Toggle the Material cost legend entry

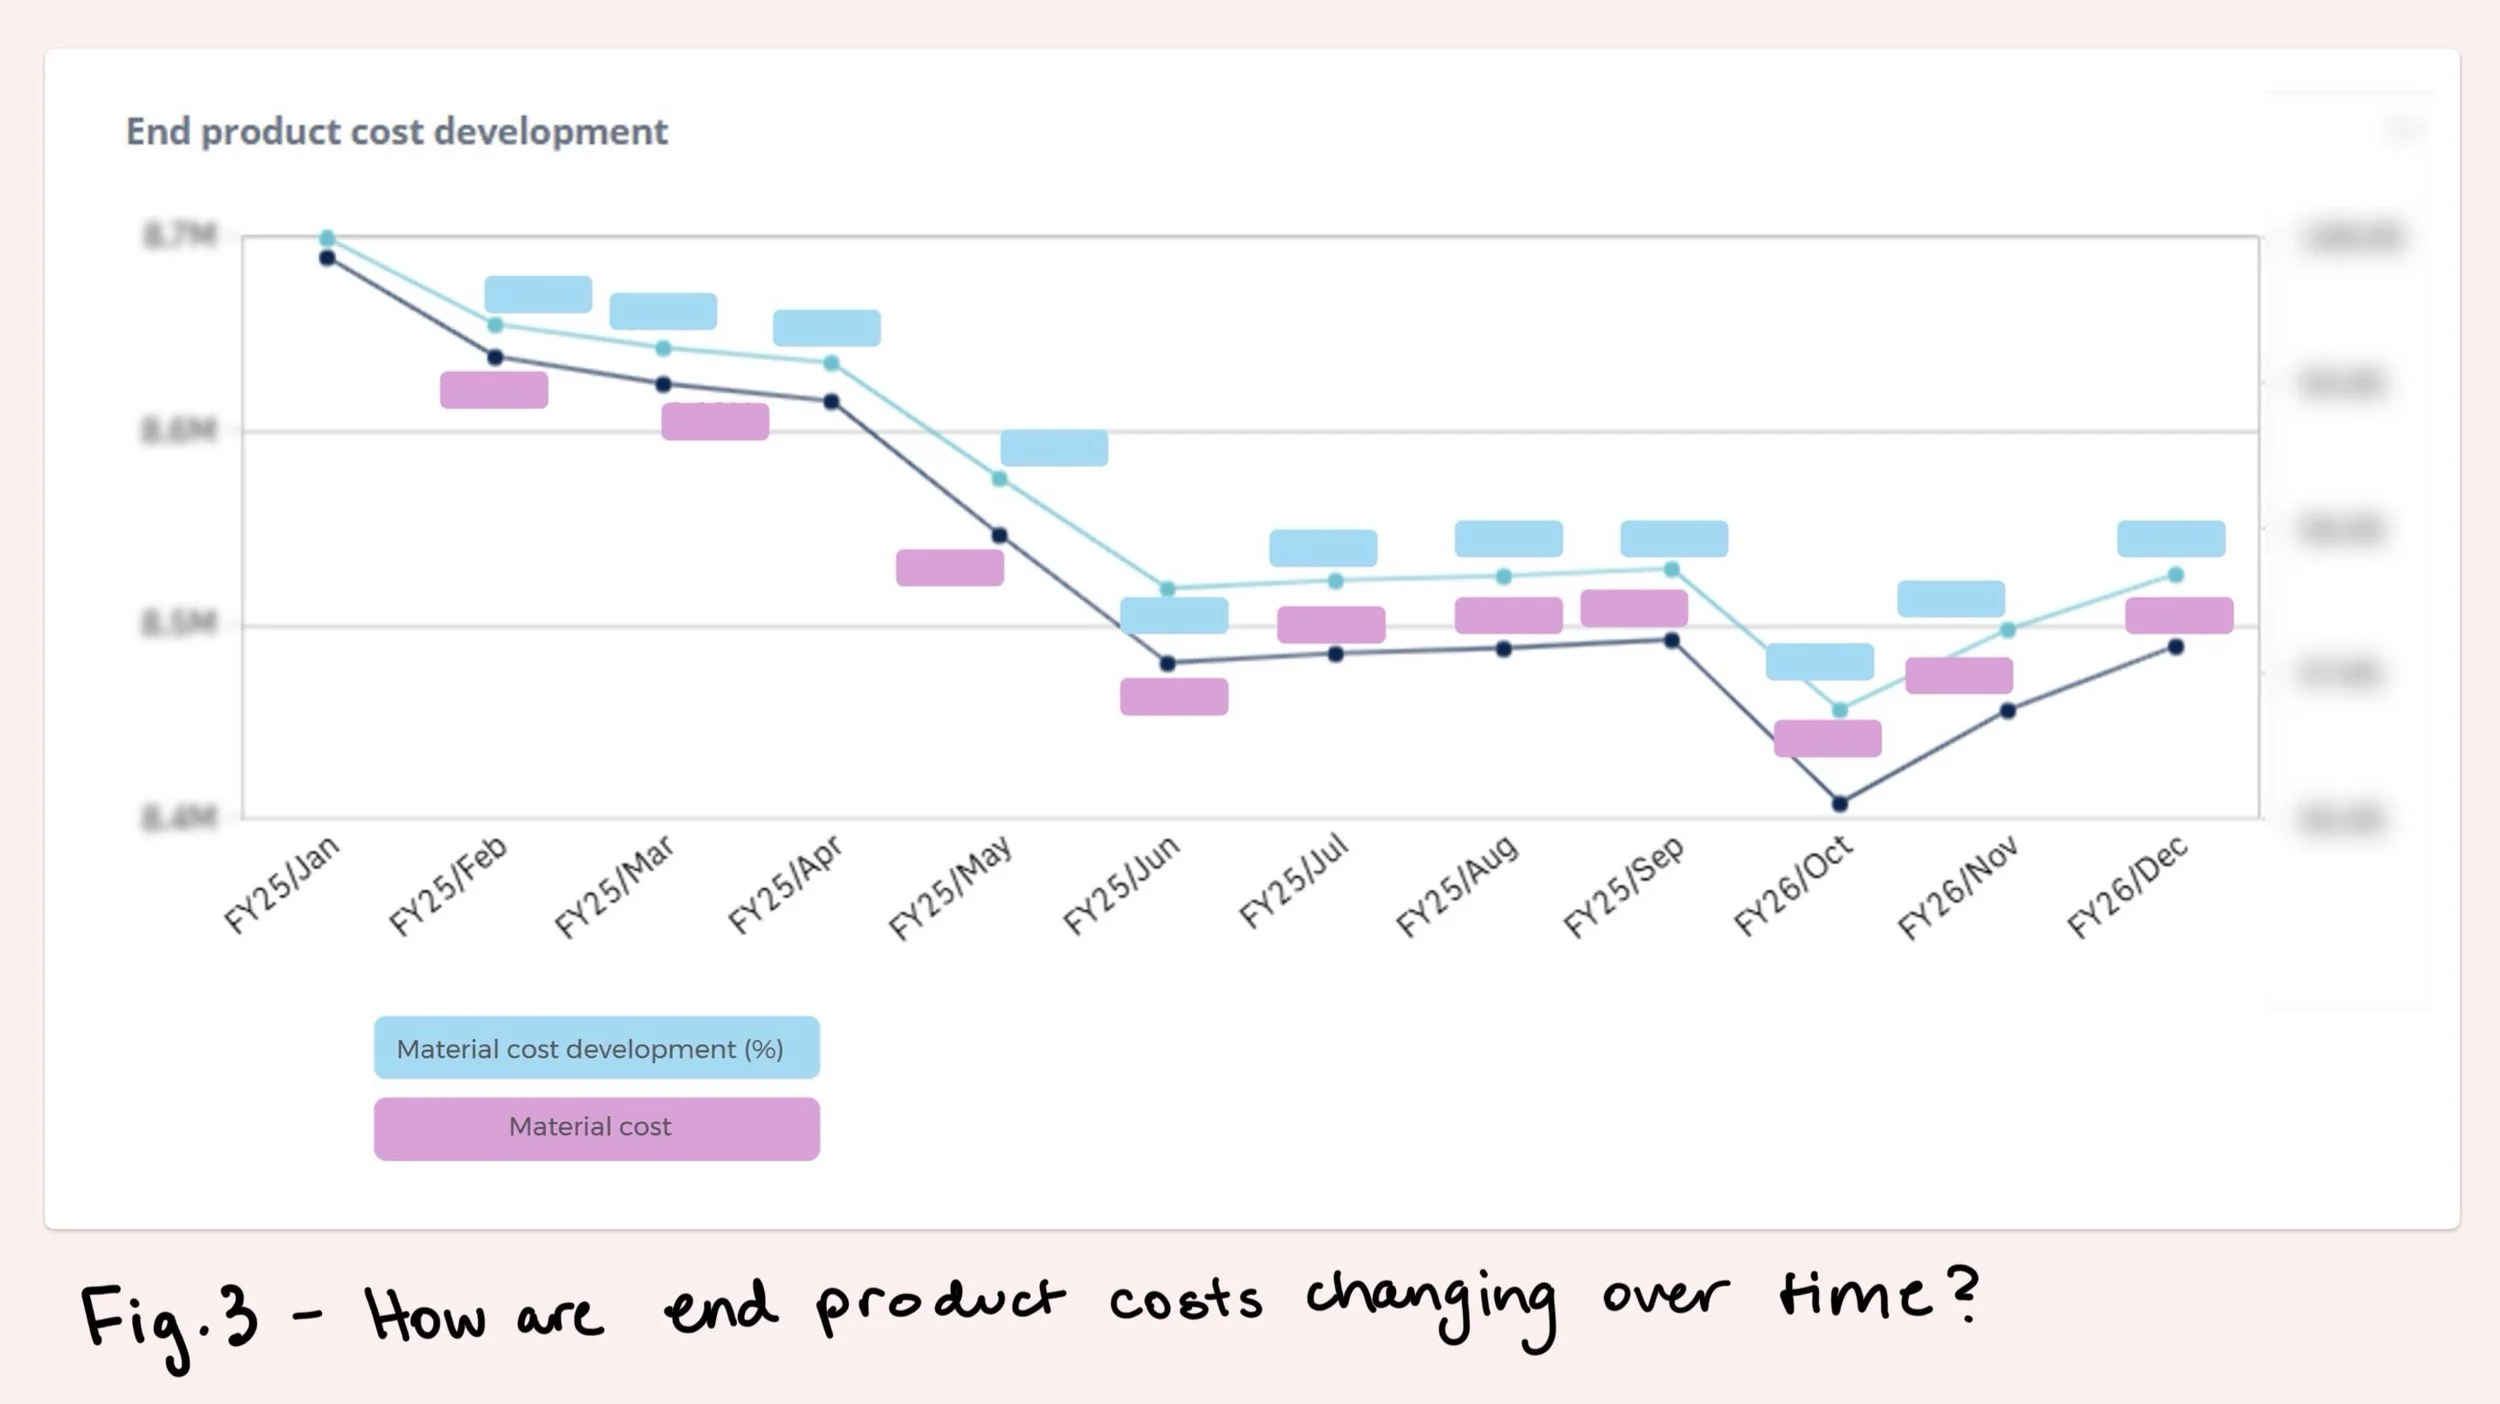tap(596, 1128)
